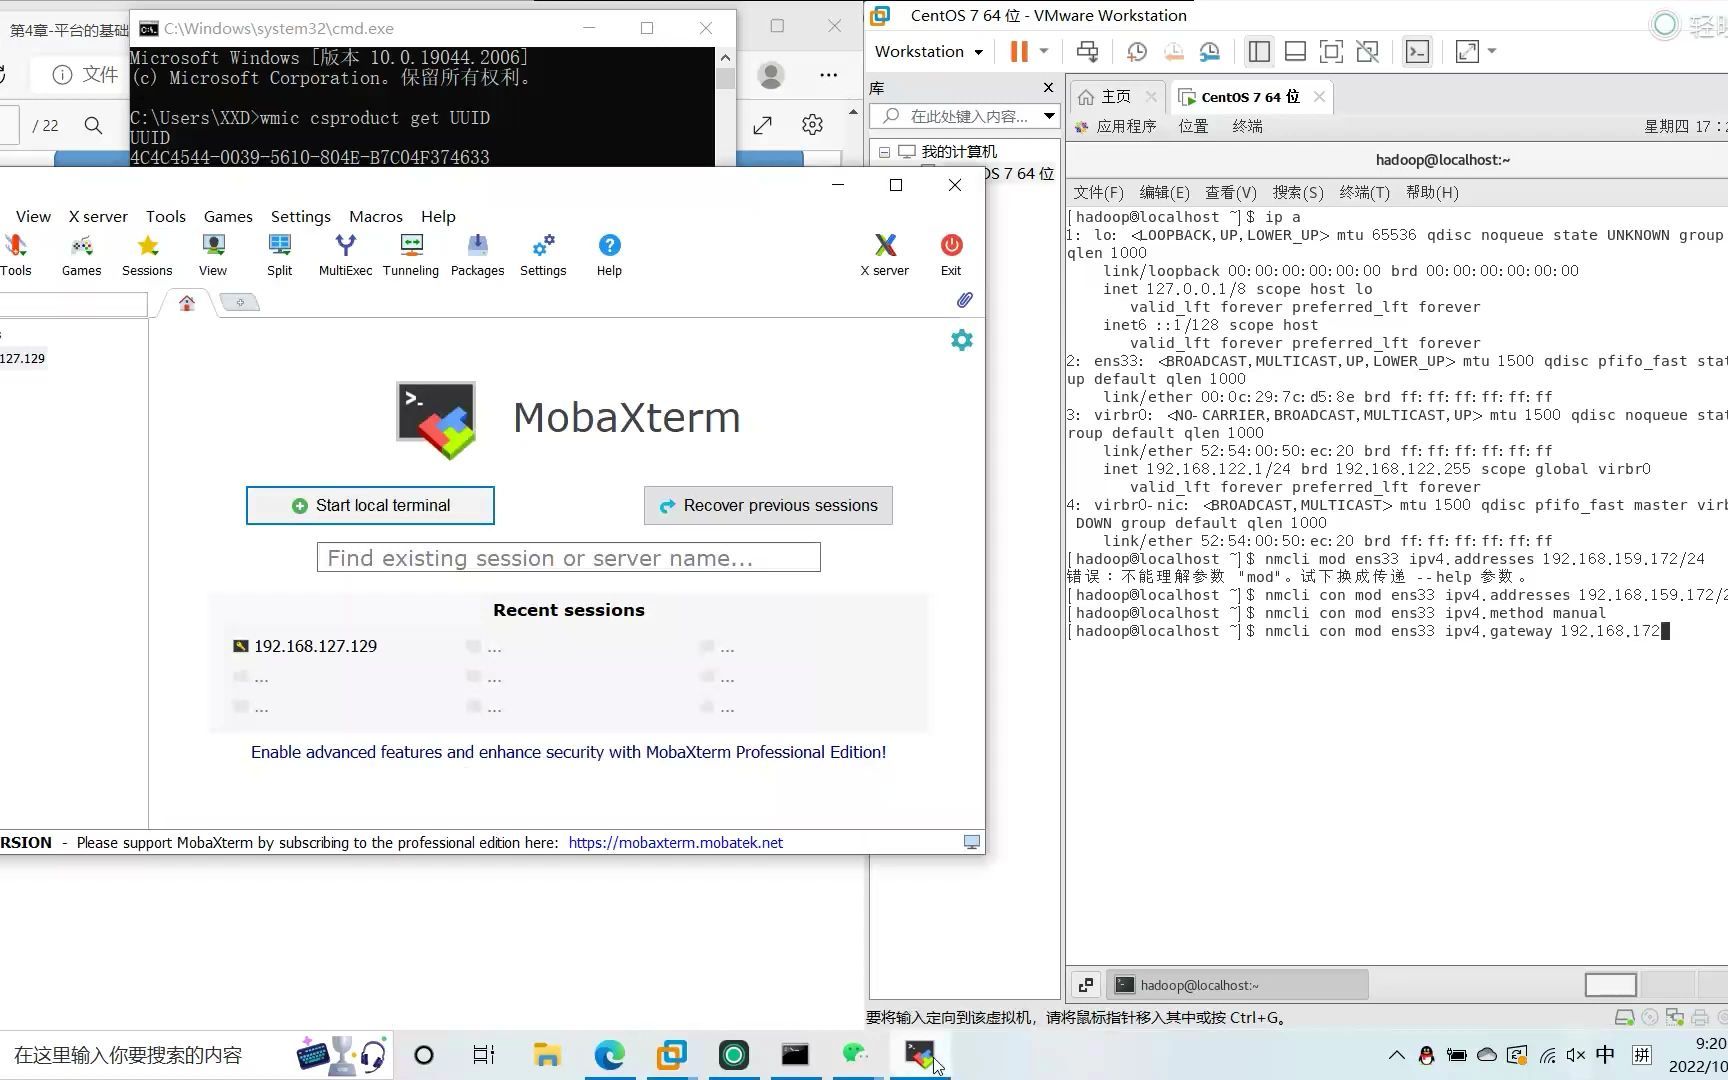Open 终端(T) menu in the hadoop terminal
The image size is (1728, 1080).
coord(1364,192)
